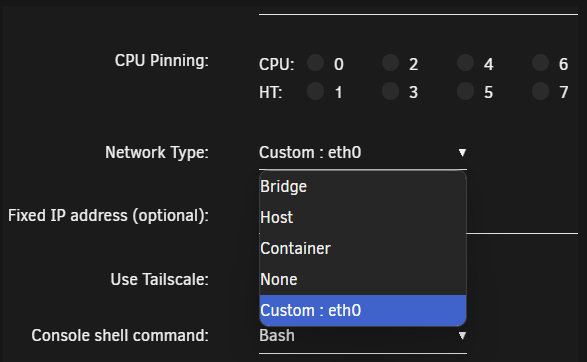Enable CPU core 2 pinning
The width and height of the screenshot is (587, 362).
(x=390, y=63)
